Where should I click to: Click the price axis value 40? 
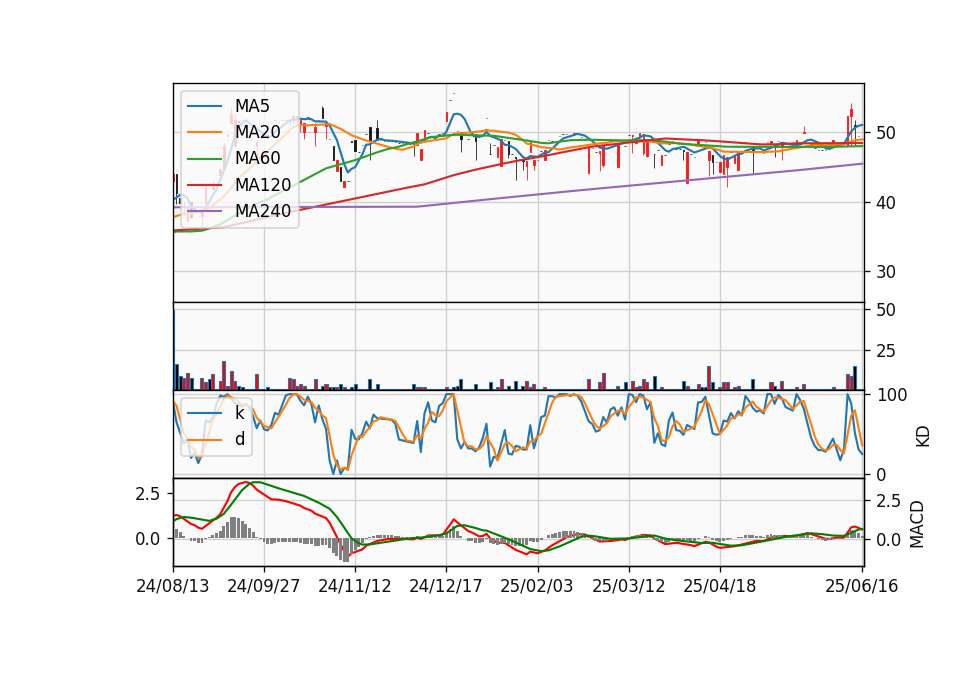[885, 203]
